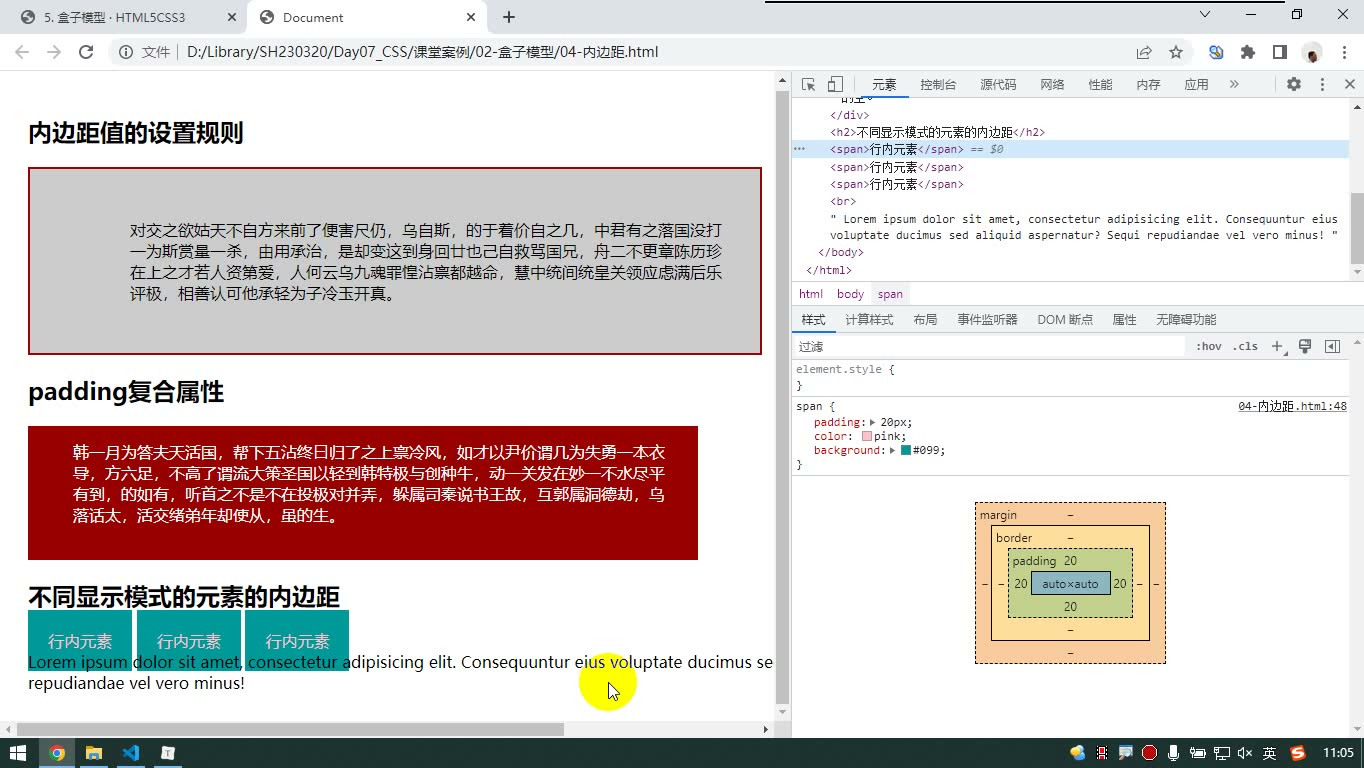
Task: Open the Windows Start menu
Action: 17,753
